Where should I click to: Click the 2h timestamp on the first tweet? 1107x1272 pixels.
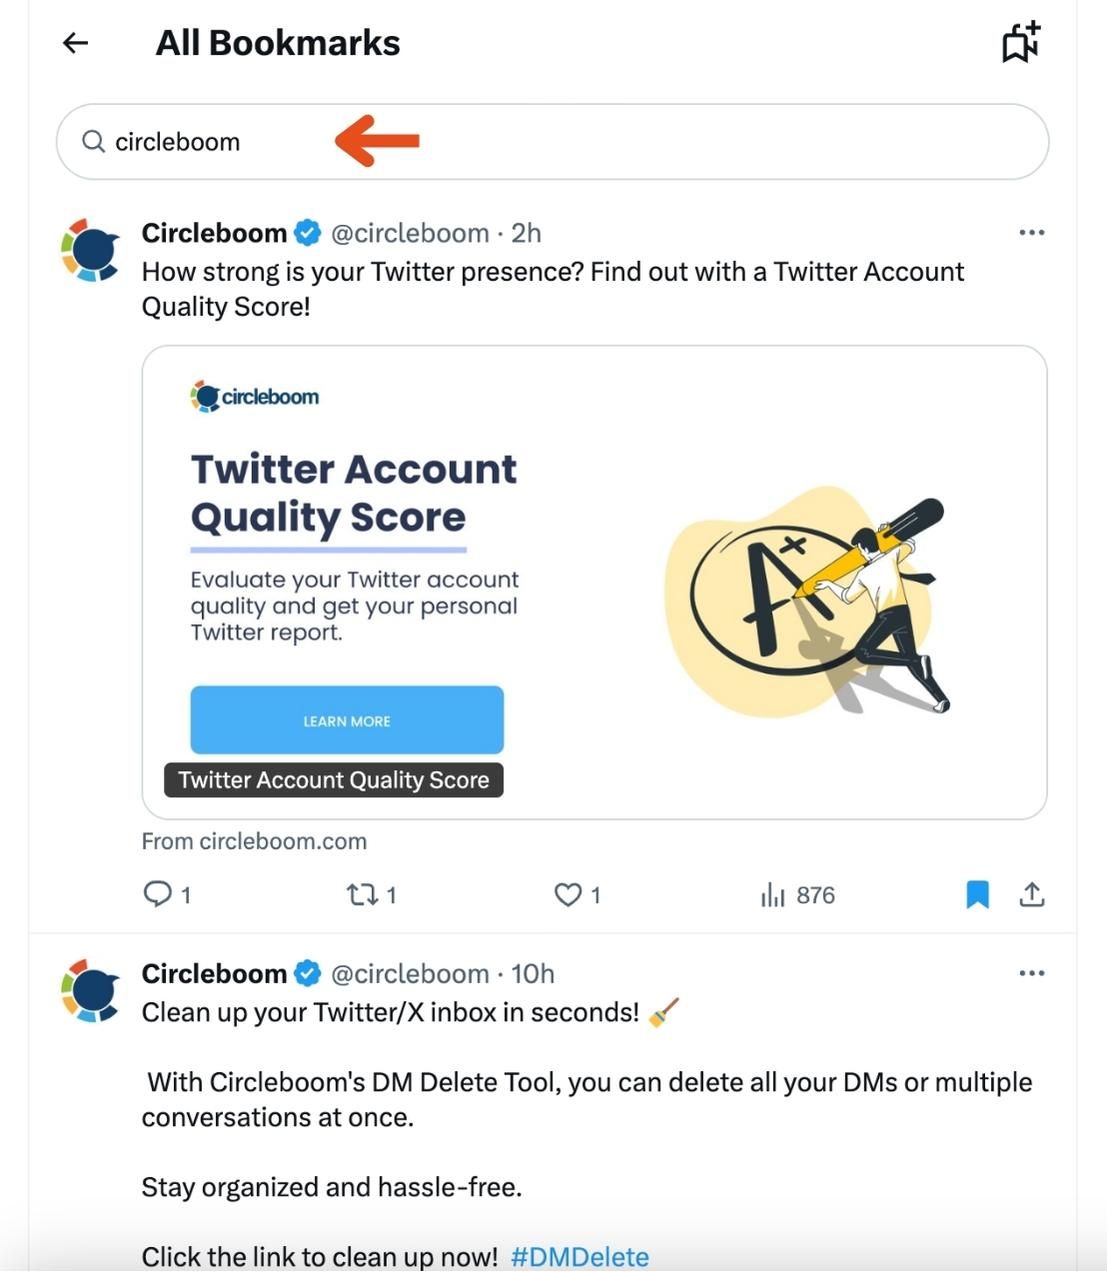pyautogui.click(x=524, y=232)
